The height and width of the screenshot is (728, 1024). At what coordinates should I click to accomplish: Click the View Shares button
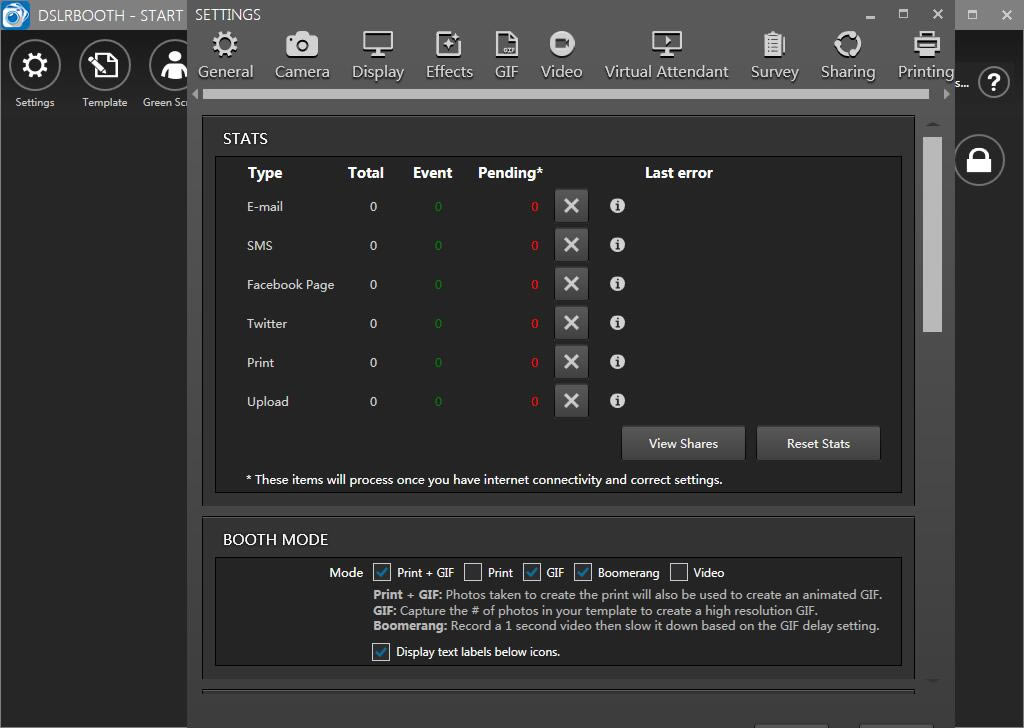pyautogui.click(x=683, y=443)
